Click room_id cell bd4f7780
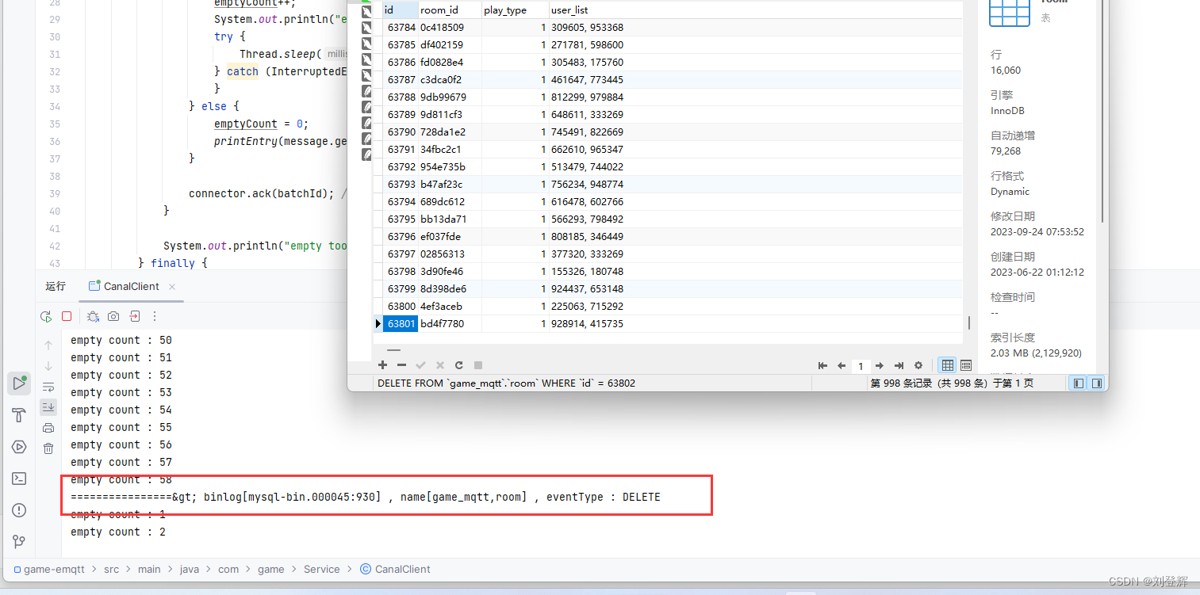Viewport: 1200px width, 595px height. (x=448, y=324)
